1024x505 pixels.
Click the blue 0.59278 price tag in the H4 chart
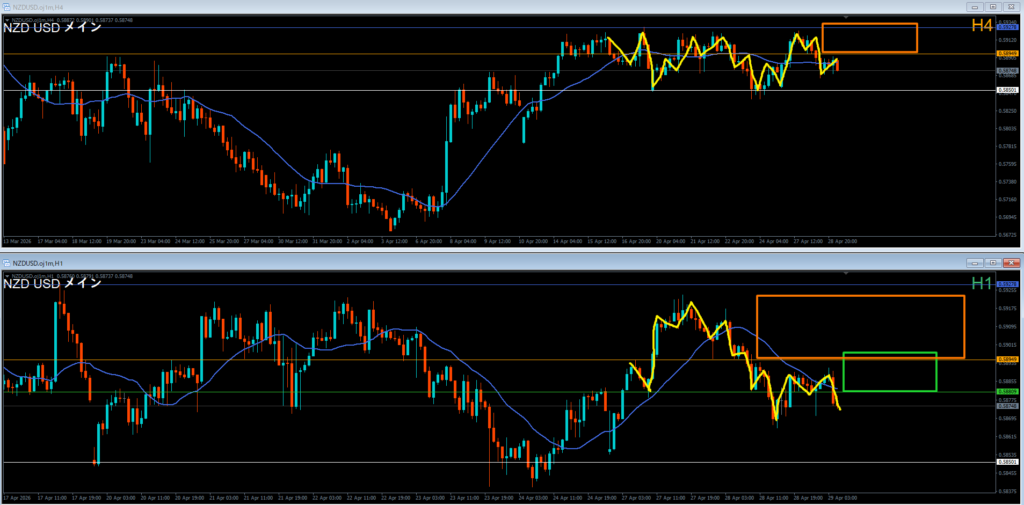pos(1006,27)
